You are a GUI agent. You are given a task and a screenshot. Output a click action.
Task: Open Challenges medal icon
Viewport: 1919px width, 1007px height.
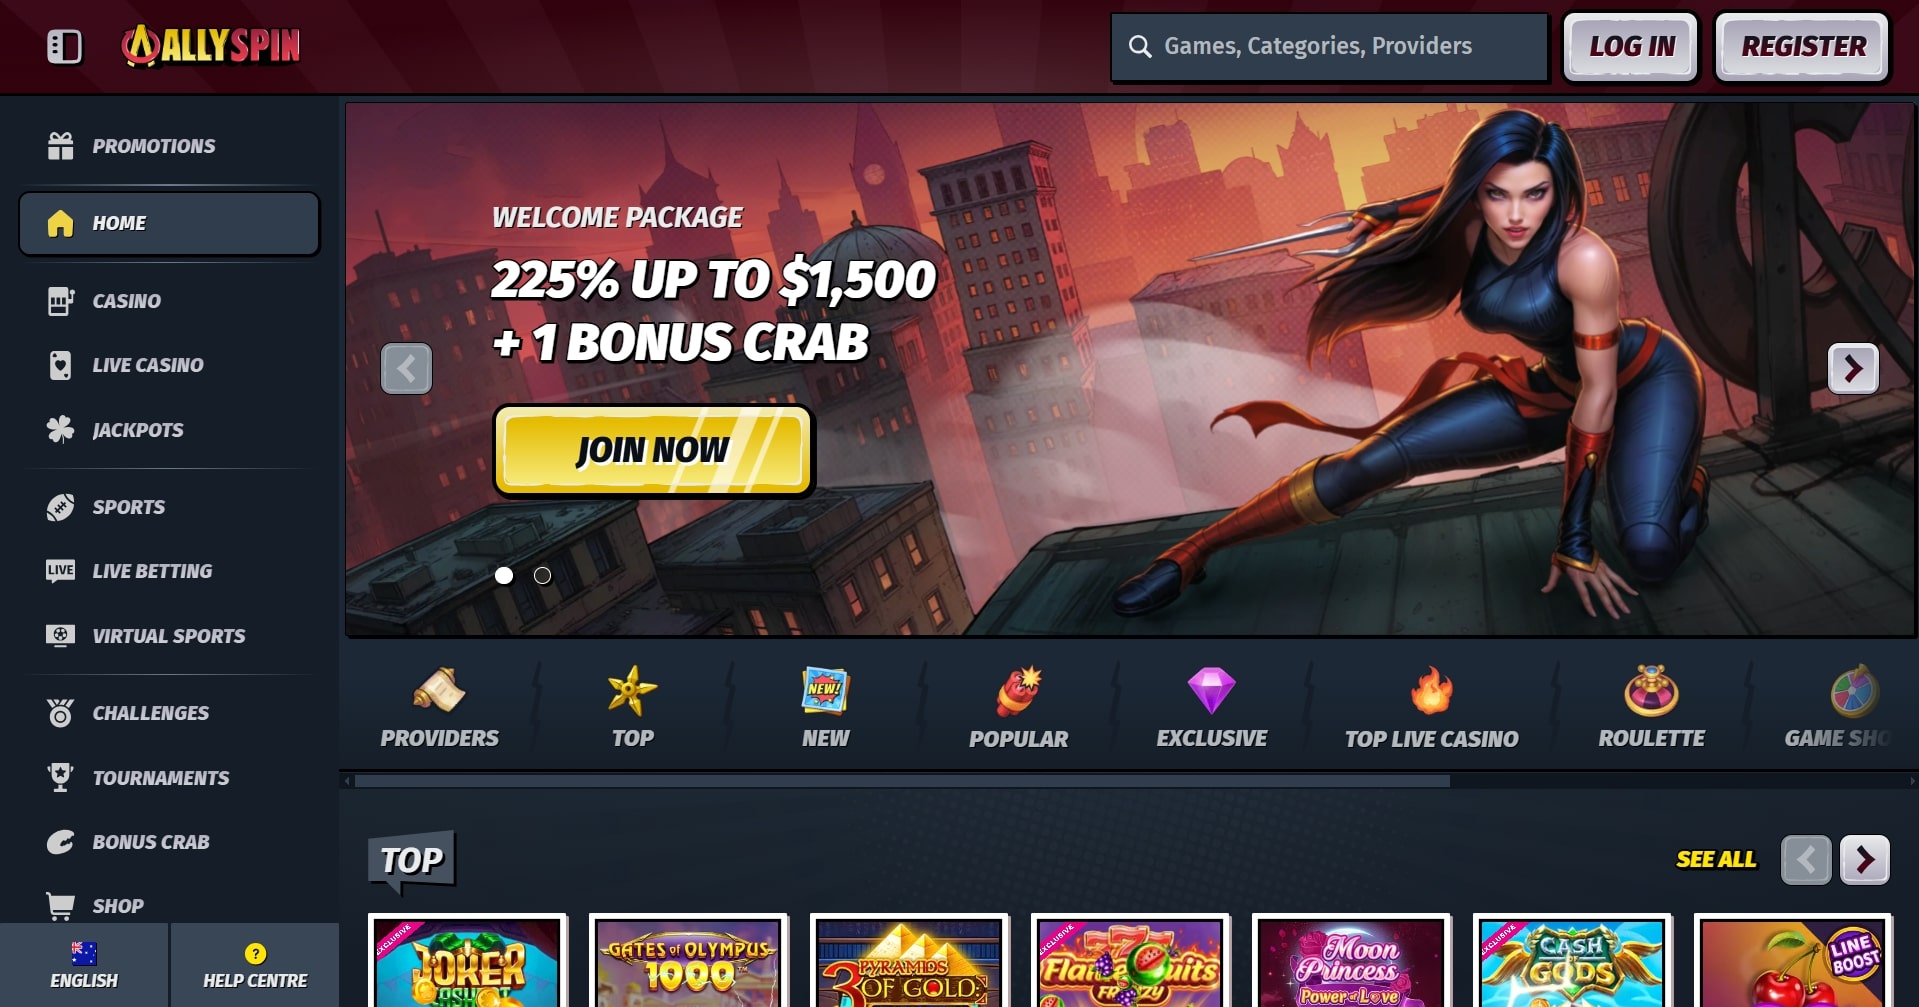coord(61,713)
